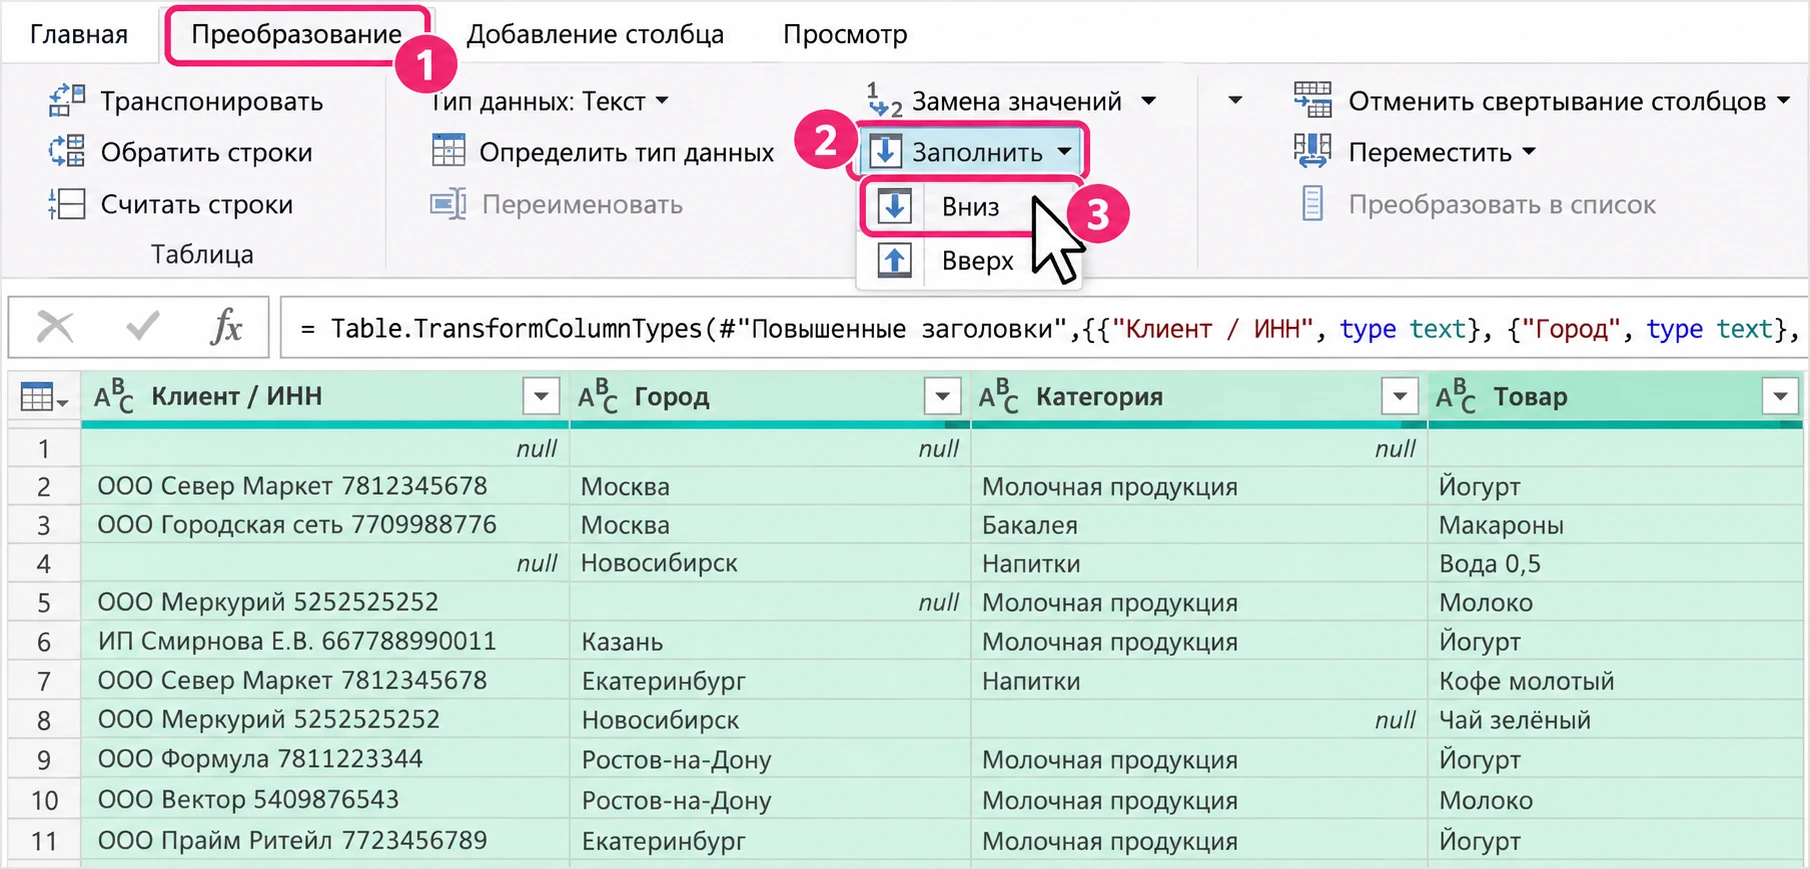Click the Reverse rows icon
Screen dimensions: 1810x869
point(67,152)
